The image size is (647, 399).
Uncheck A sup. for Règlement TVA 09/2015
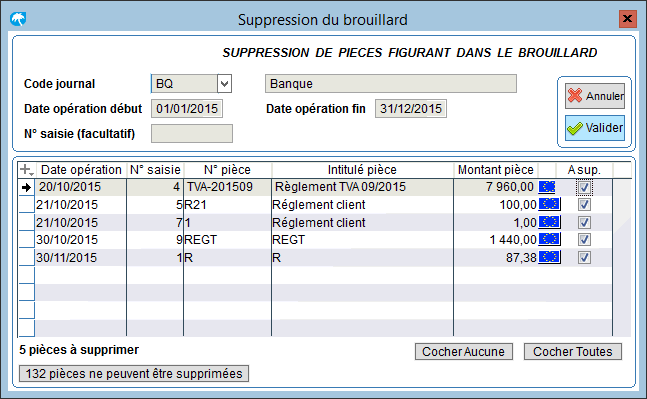tap(584, 187)
